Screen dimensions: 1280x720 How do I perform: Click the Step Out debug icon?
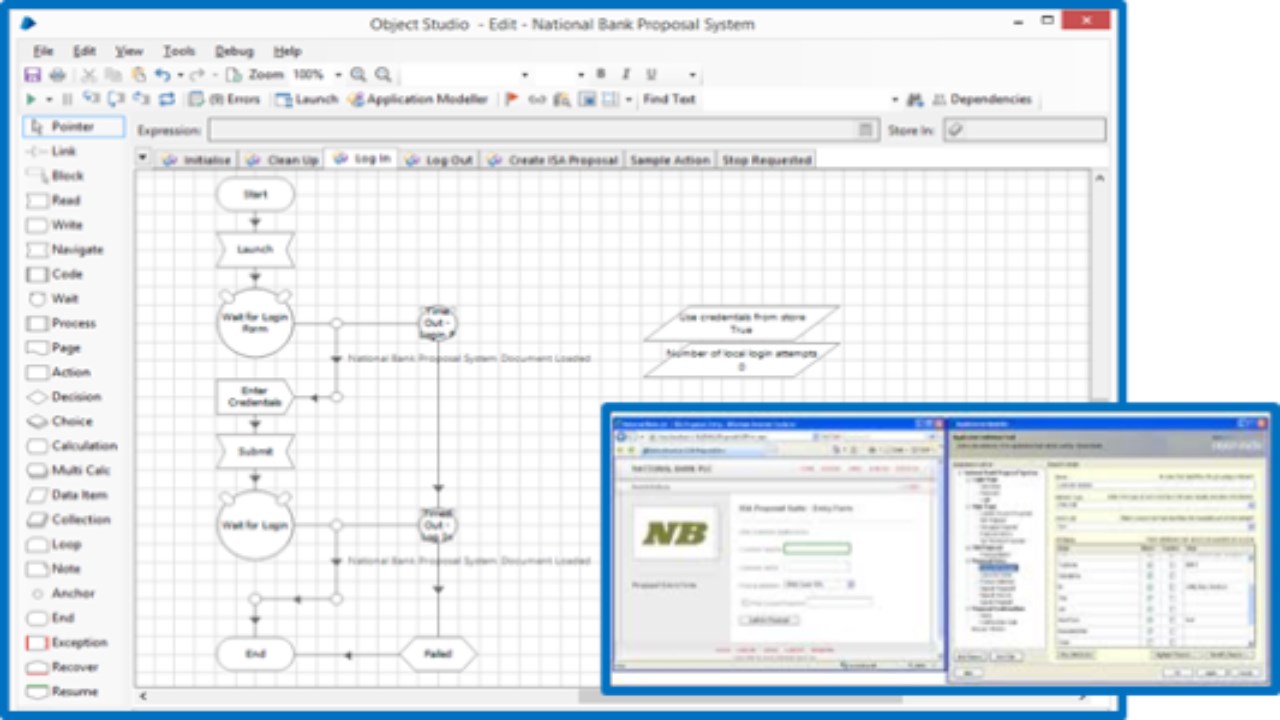click(141, 99)
